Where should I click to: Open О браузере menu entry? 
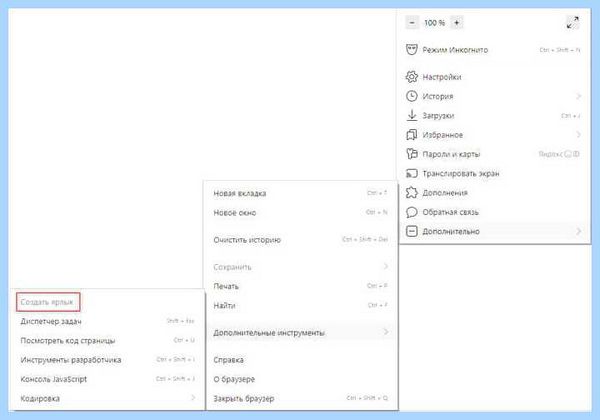coord(301,379)
